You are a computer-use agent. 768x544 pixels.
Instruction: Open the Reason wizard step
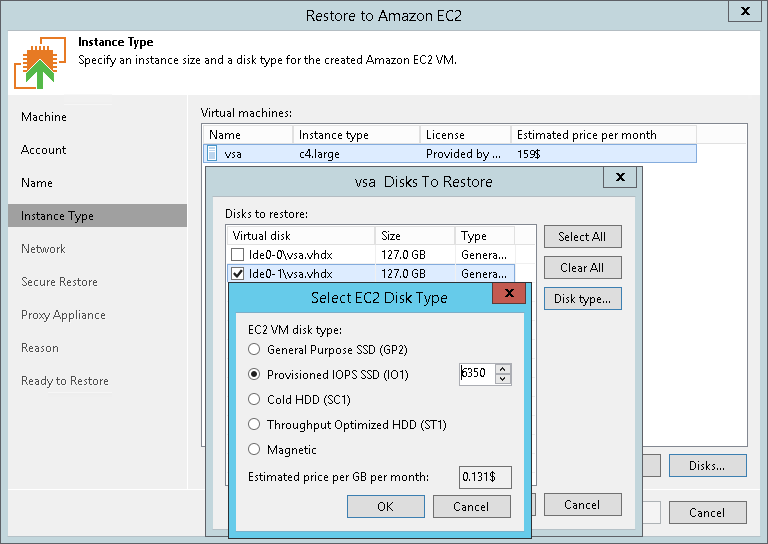[40, 348]
